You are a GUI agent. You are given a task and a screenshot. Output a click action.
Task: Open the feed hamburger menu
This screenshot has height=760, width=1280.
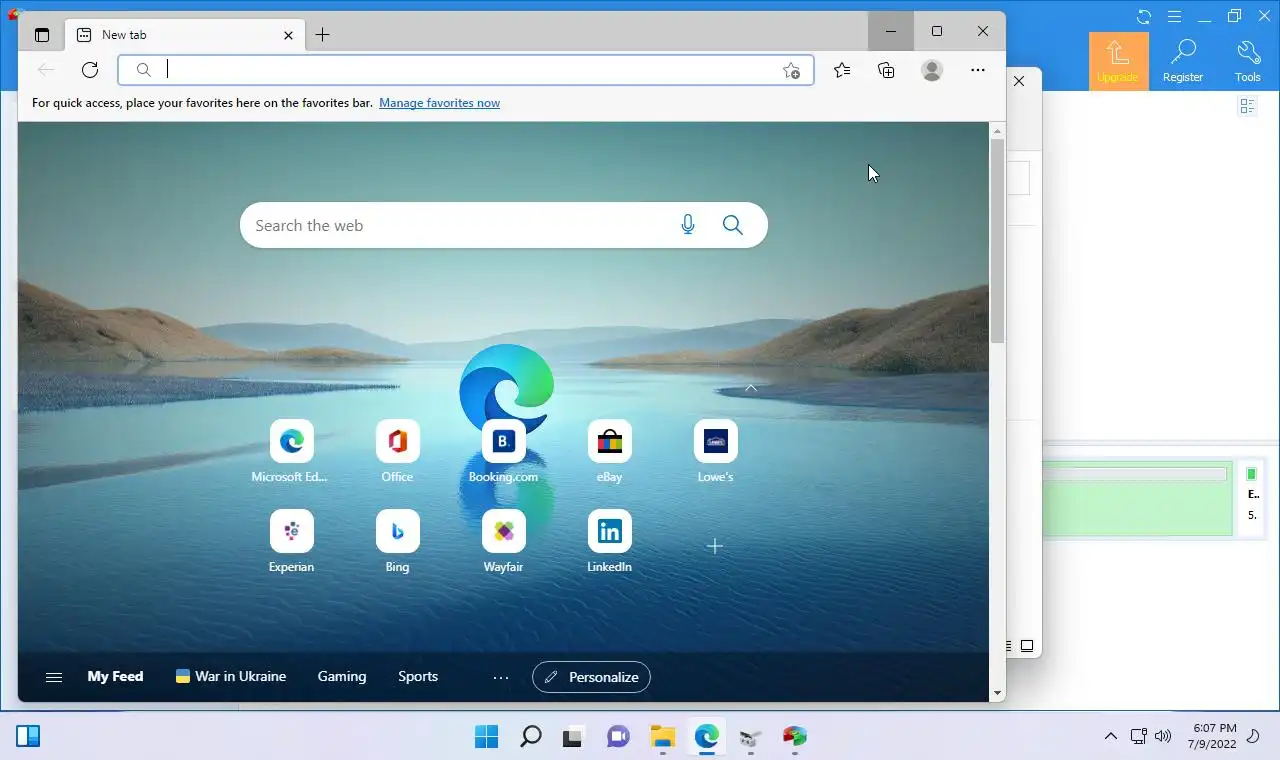[x=54, y=677]
